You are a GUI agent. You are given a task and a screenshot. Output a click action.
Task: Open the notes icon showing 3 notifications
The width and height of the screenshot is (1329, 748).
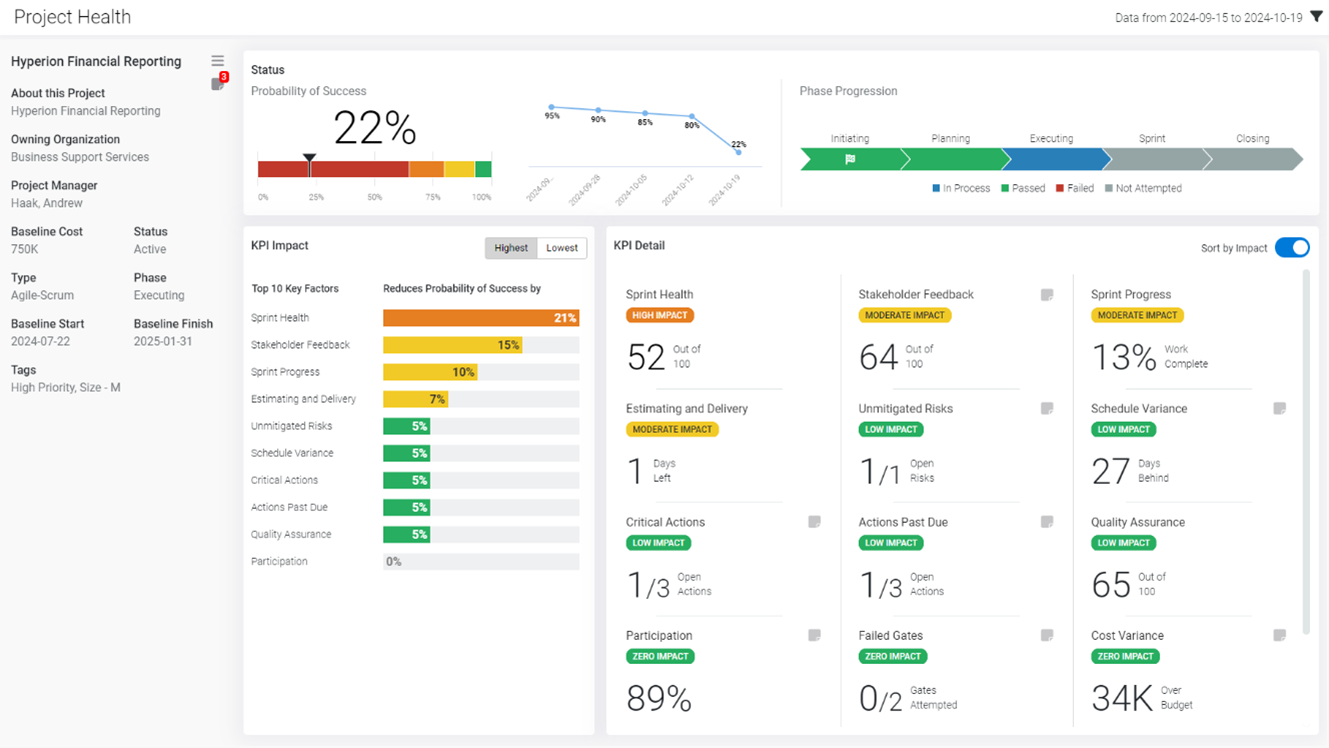pos(218,84)
